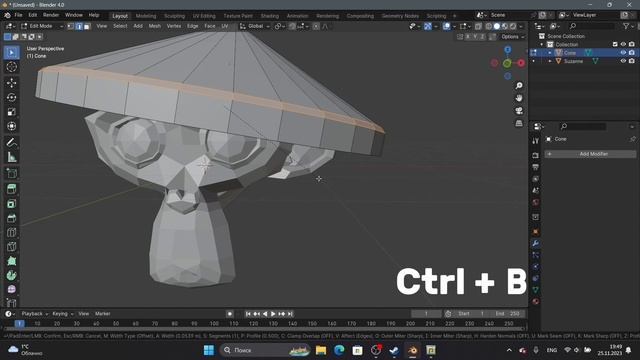Hide the Cone object in viewport
This screenshot has height=360, width=640.
tap(623, 53)
